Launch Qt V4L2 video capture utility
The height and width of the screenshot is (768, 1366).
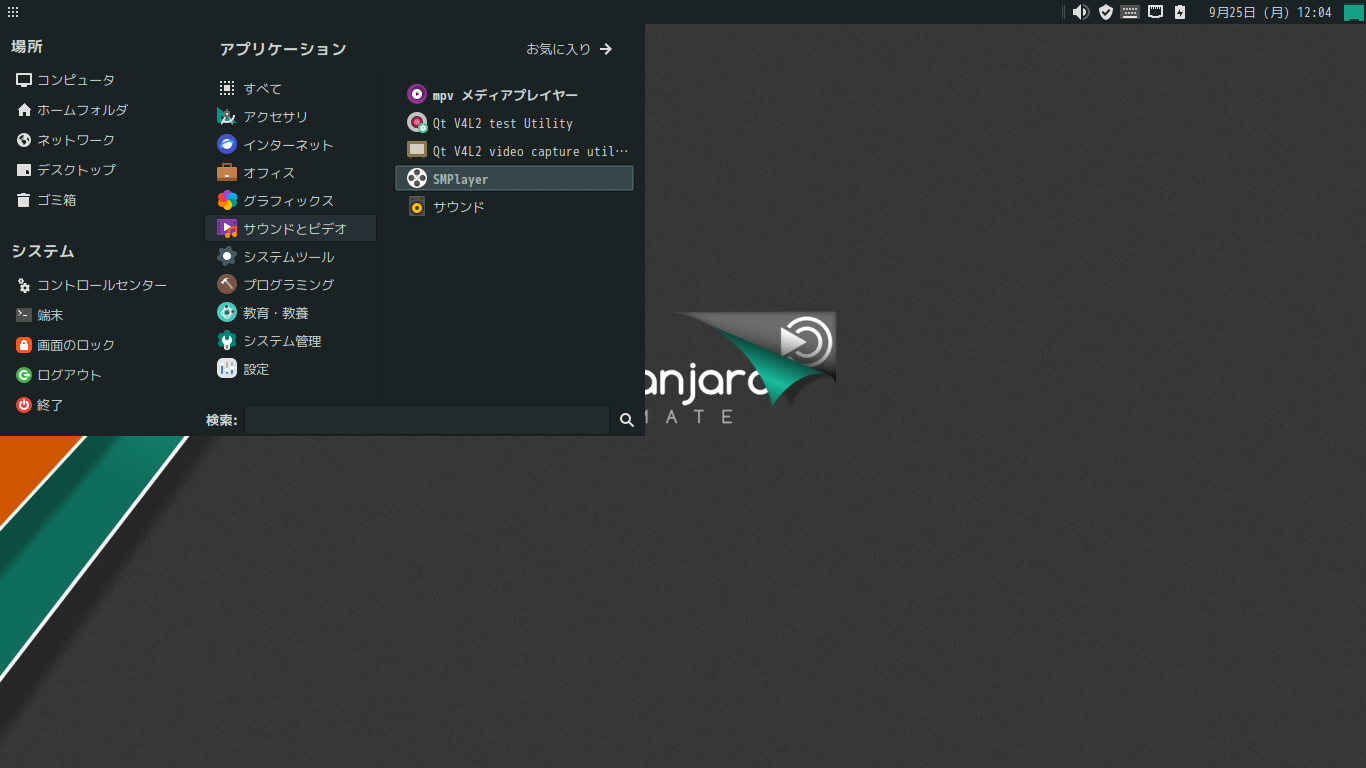[x=514, y=150]
